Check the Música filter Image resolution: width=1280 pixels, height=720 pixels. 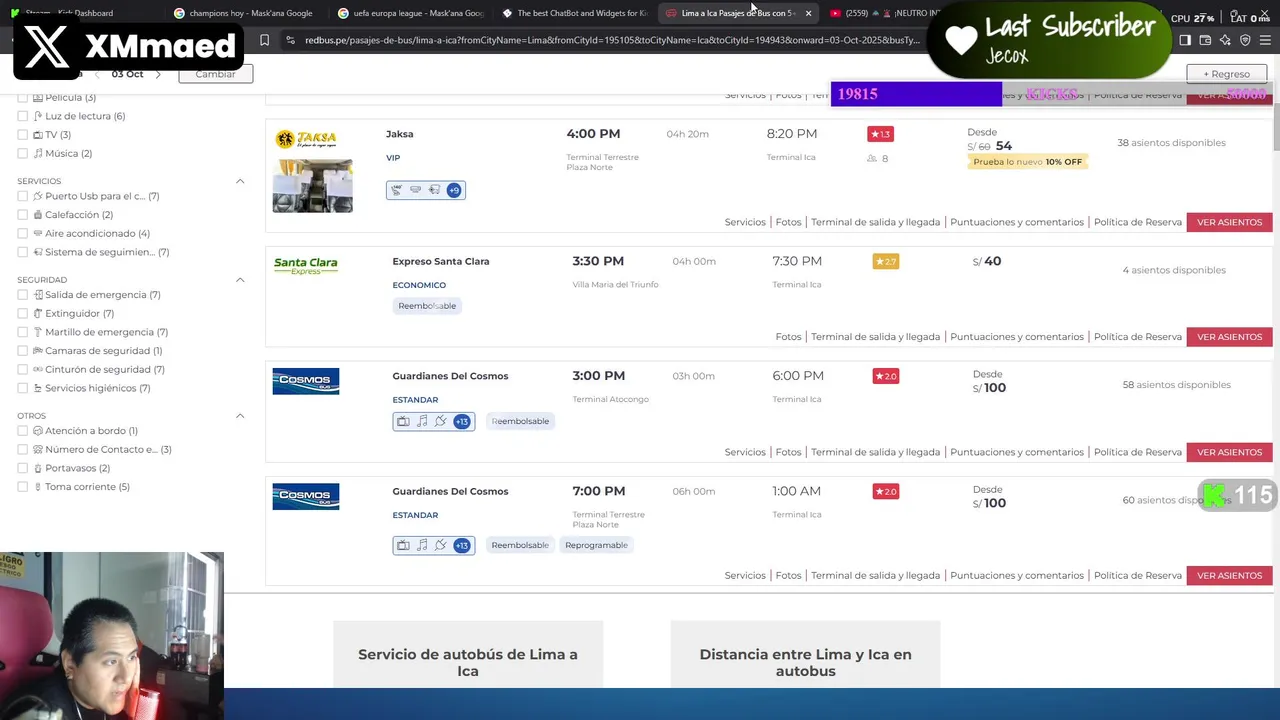22,154
